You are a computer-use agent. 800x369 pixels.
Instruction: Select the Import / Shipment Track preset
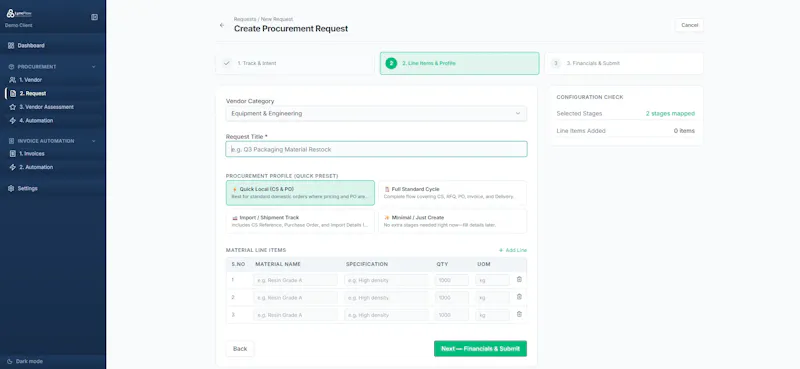pos(300,221)
